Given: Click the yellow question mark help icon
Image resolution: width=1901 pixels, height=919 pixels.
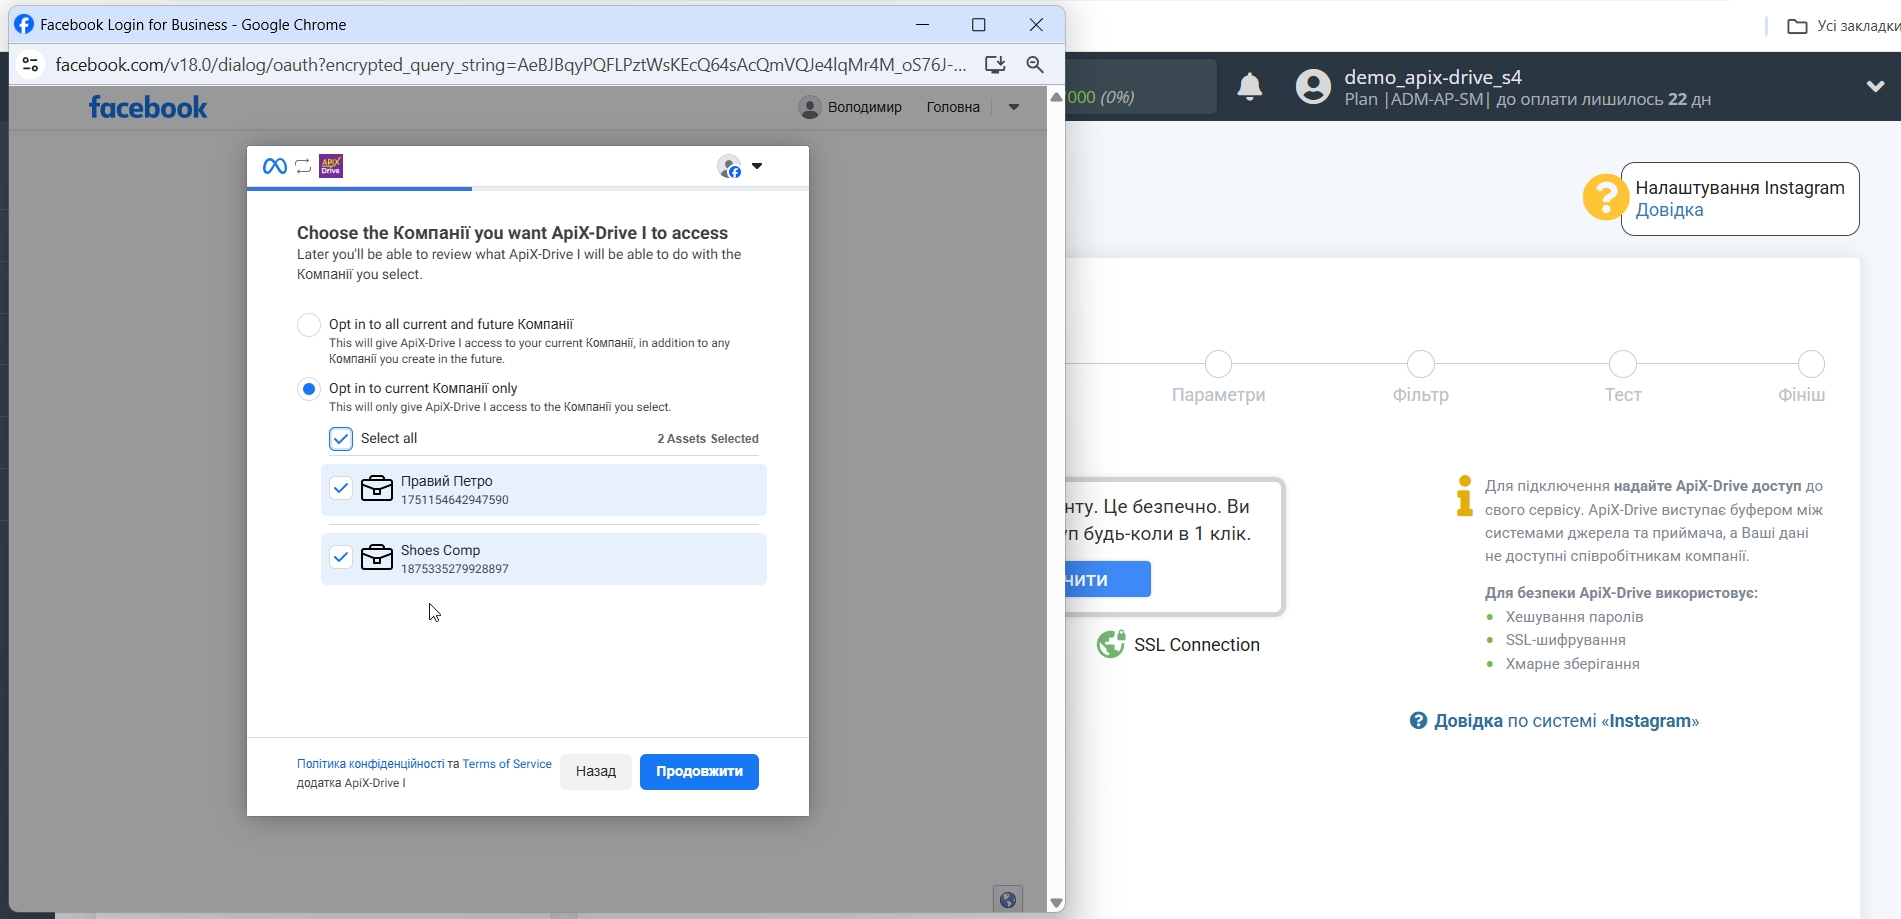Looking at the screenshot, I should [1605, 197].
